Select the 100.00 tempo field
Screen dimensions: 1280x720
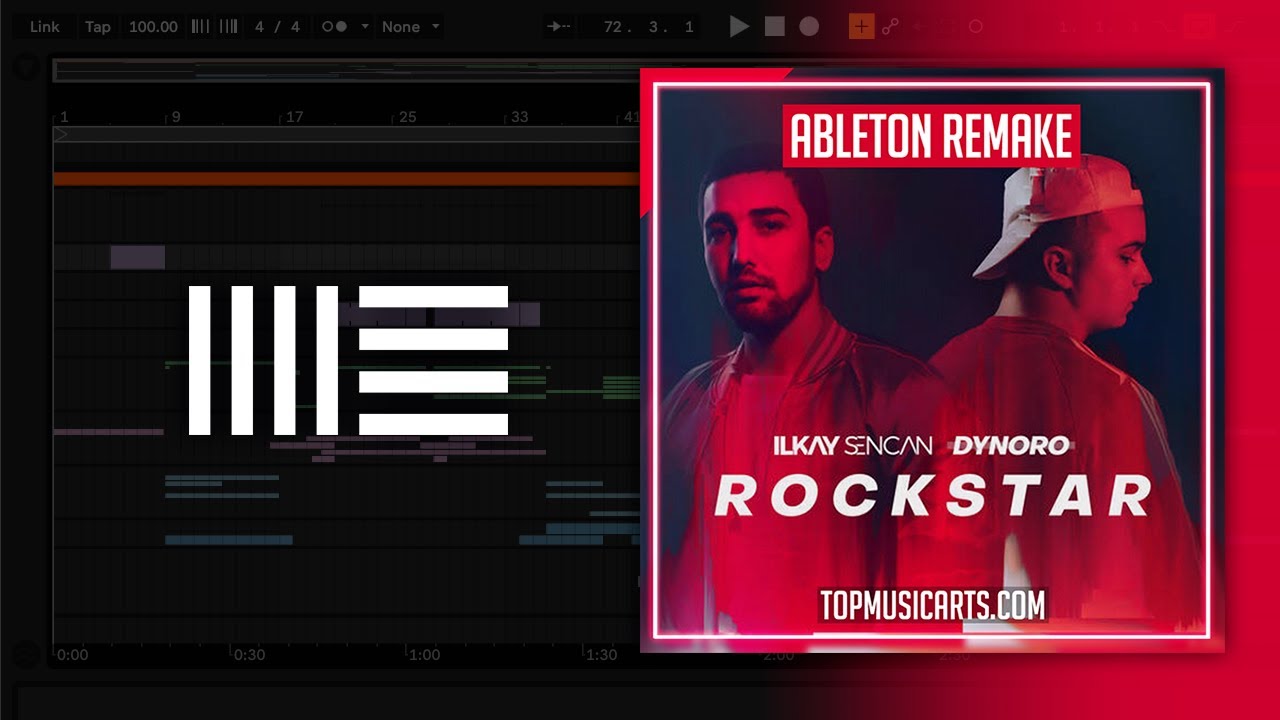coord(153,27)
